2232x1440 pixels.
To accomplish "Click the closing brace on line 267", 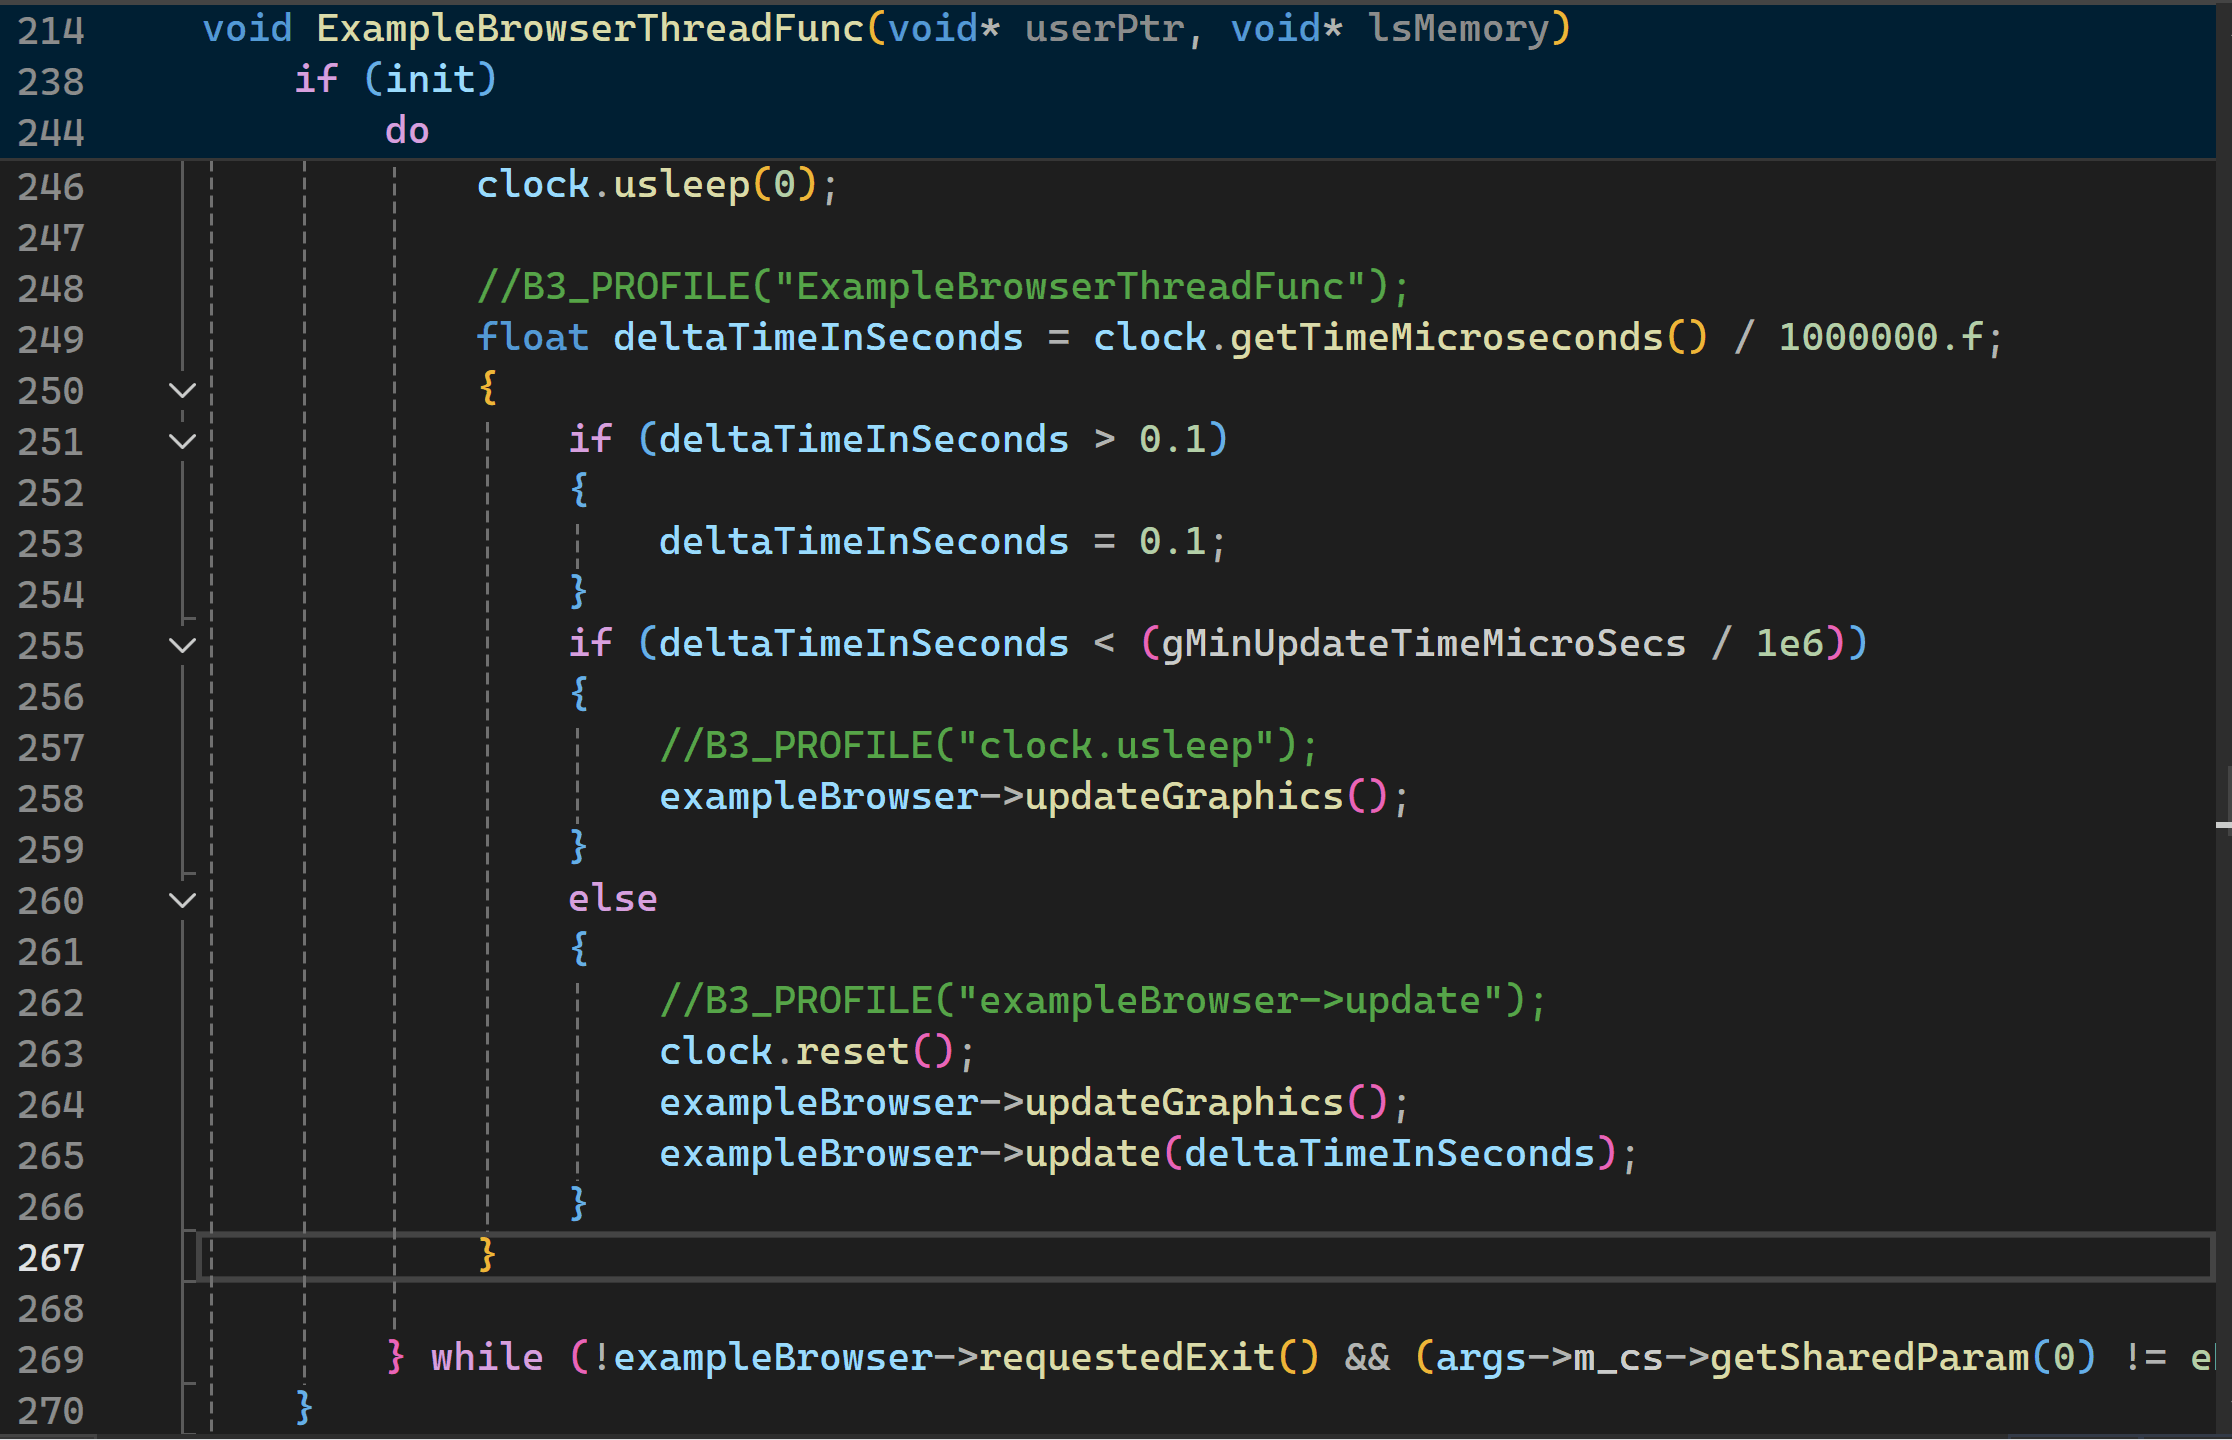I will 487,1255.
